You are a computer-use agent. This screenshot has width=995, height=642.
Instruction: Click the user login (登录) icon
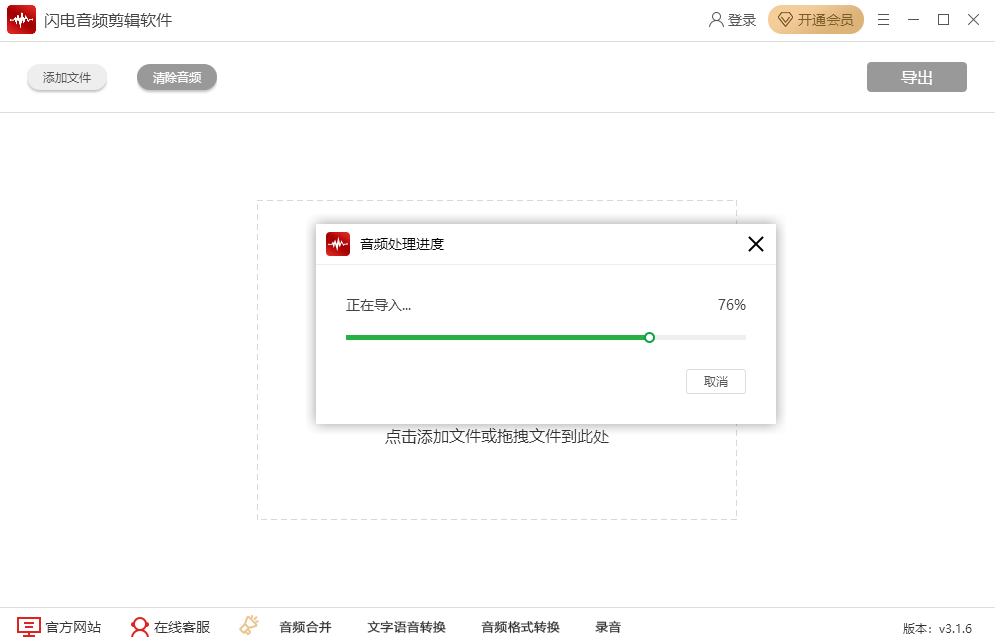coord(716,20)
